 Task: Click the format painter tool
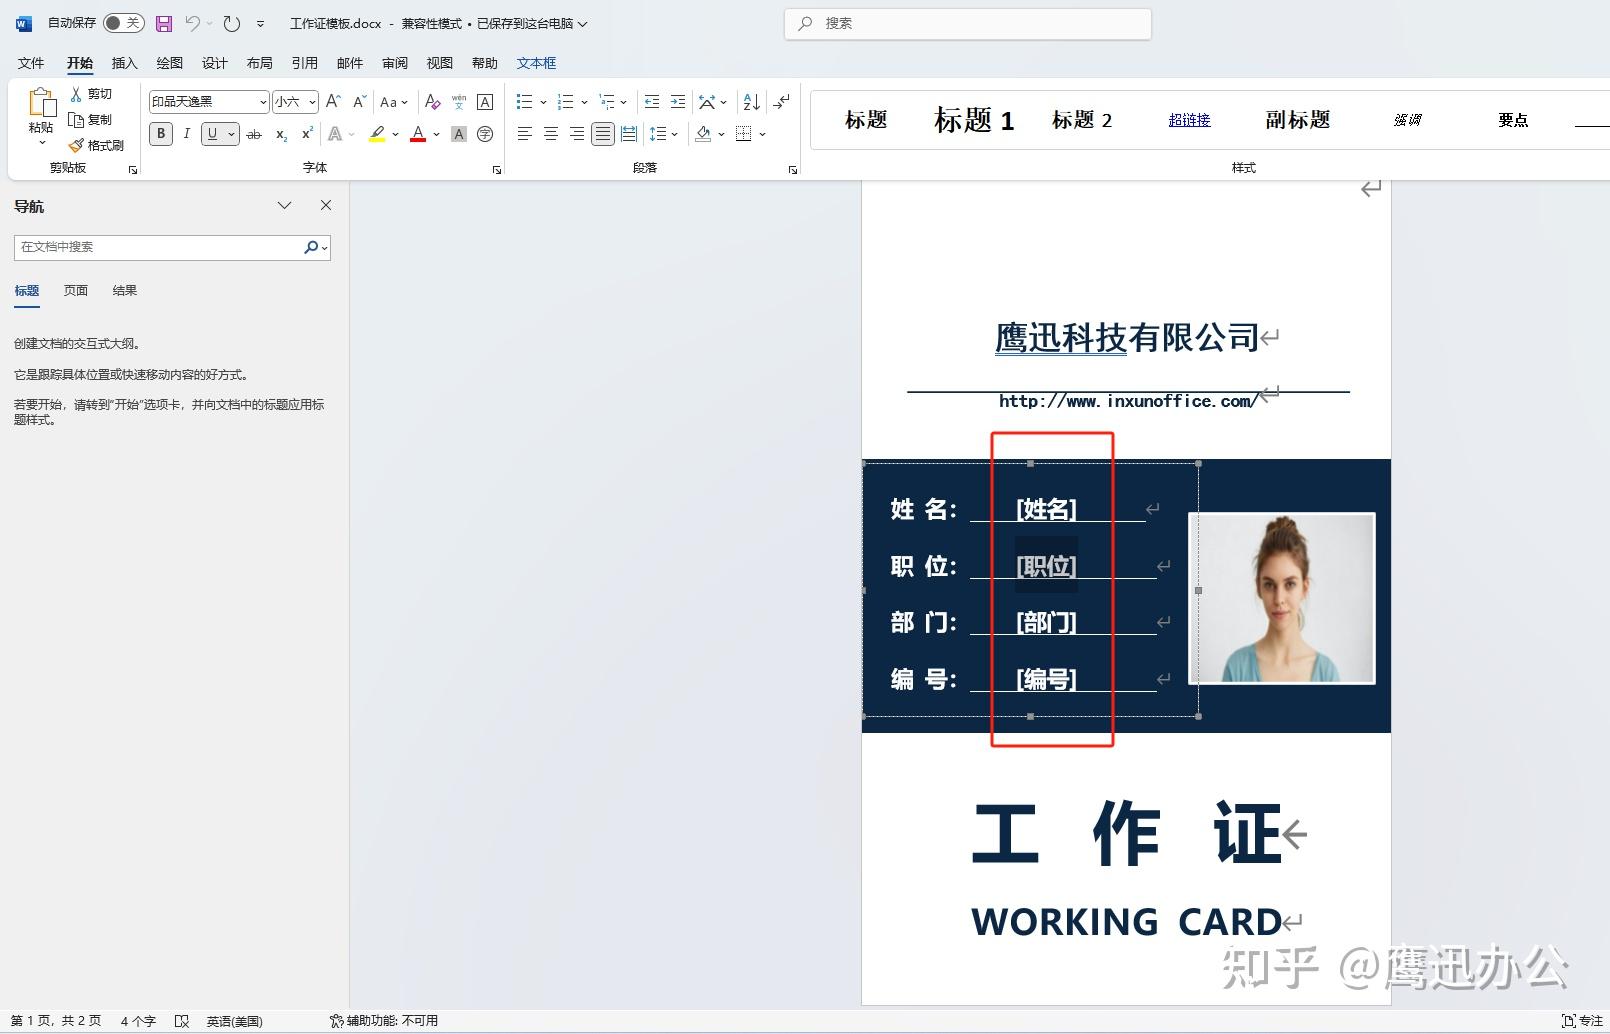coord(97,143)
